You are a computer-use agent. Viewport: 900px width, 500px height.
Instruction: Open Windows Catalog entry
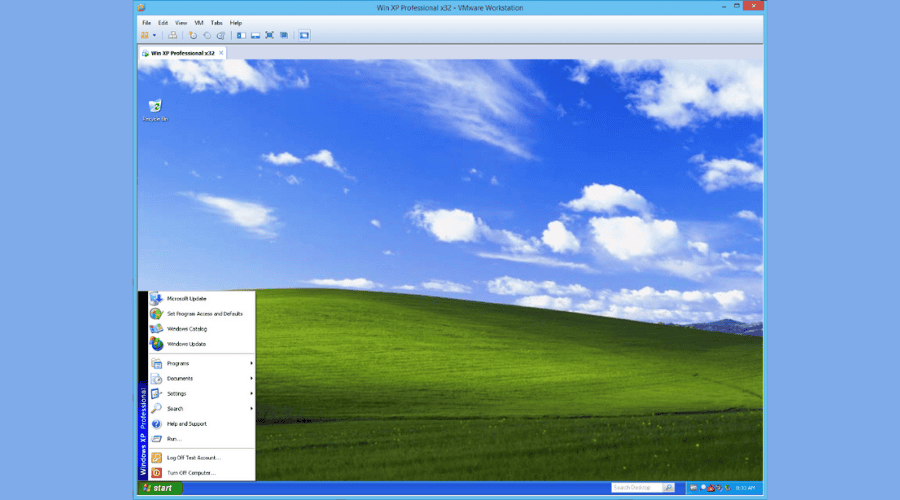(x=201, y=329)
